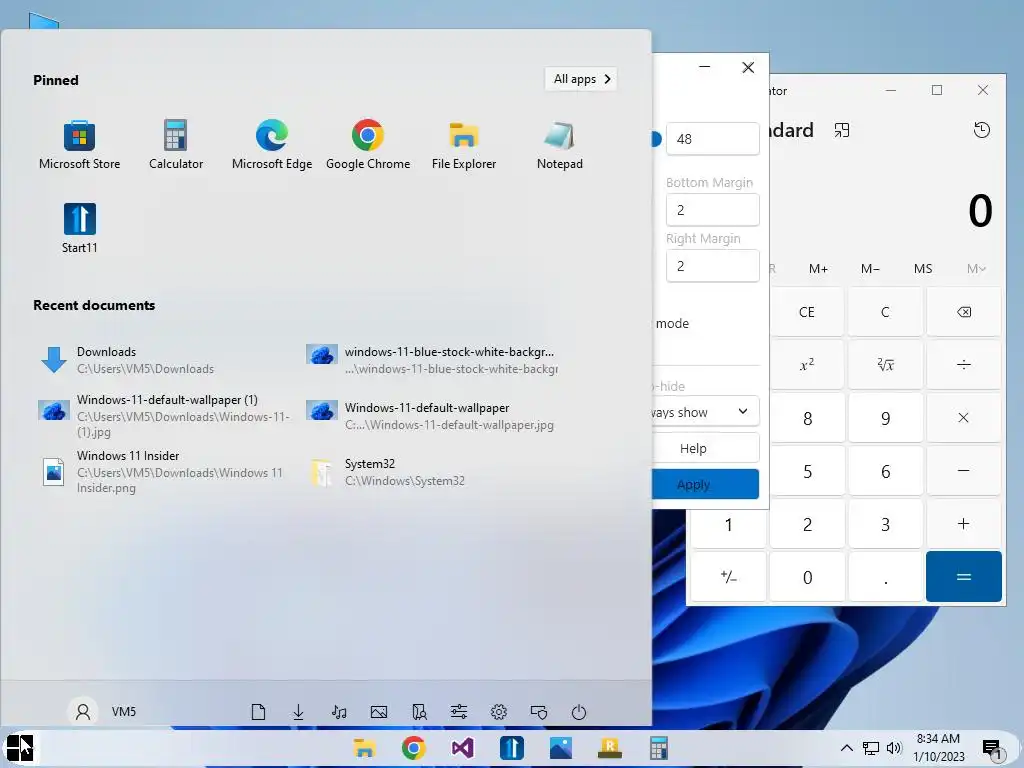Show hidden tray icons chevron
This screenshot has width=1024, height=768.
click(846, 748)
